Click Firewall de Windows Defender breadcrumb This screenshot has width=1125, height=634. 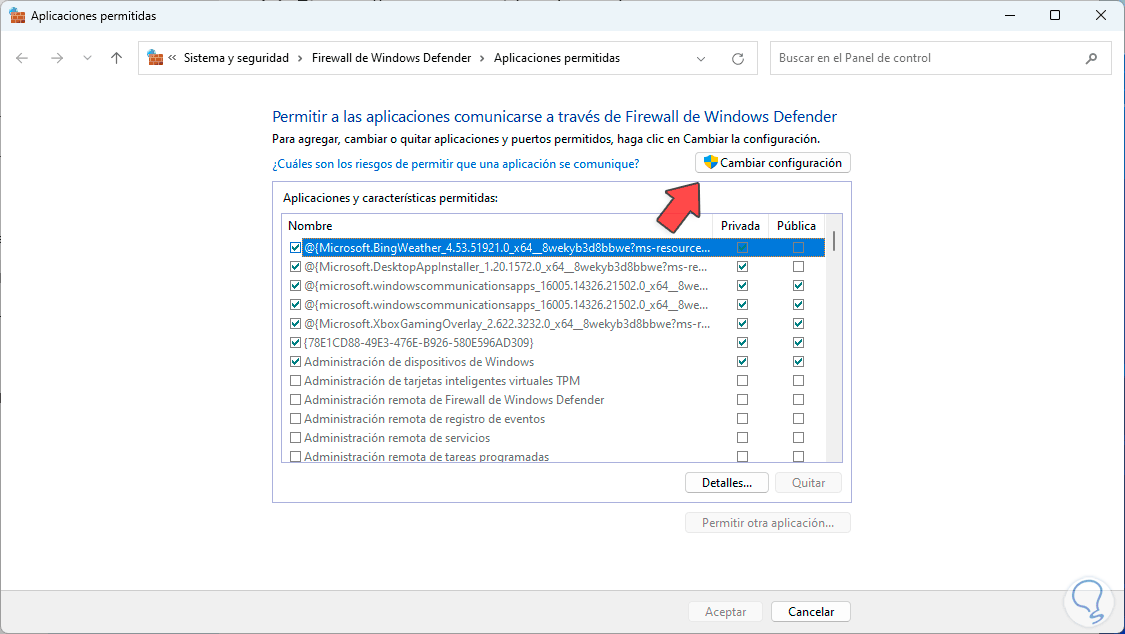click(x=391, y=58)
